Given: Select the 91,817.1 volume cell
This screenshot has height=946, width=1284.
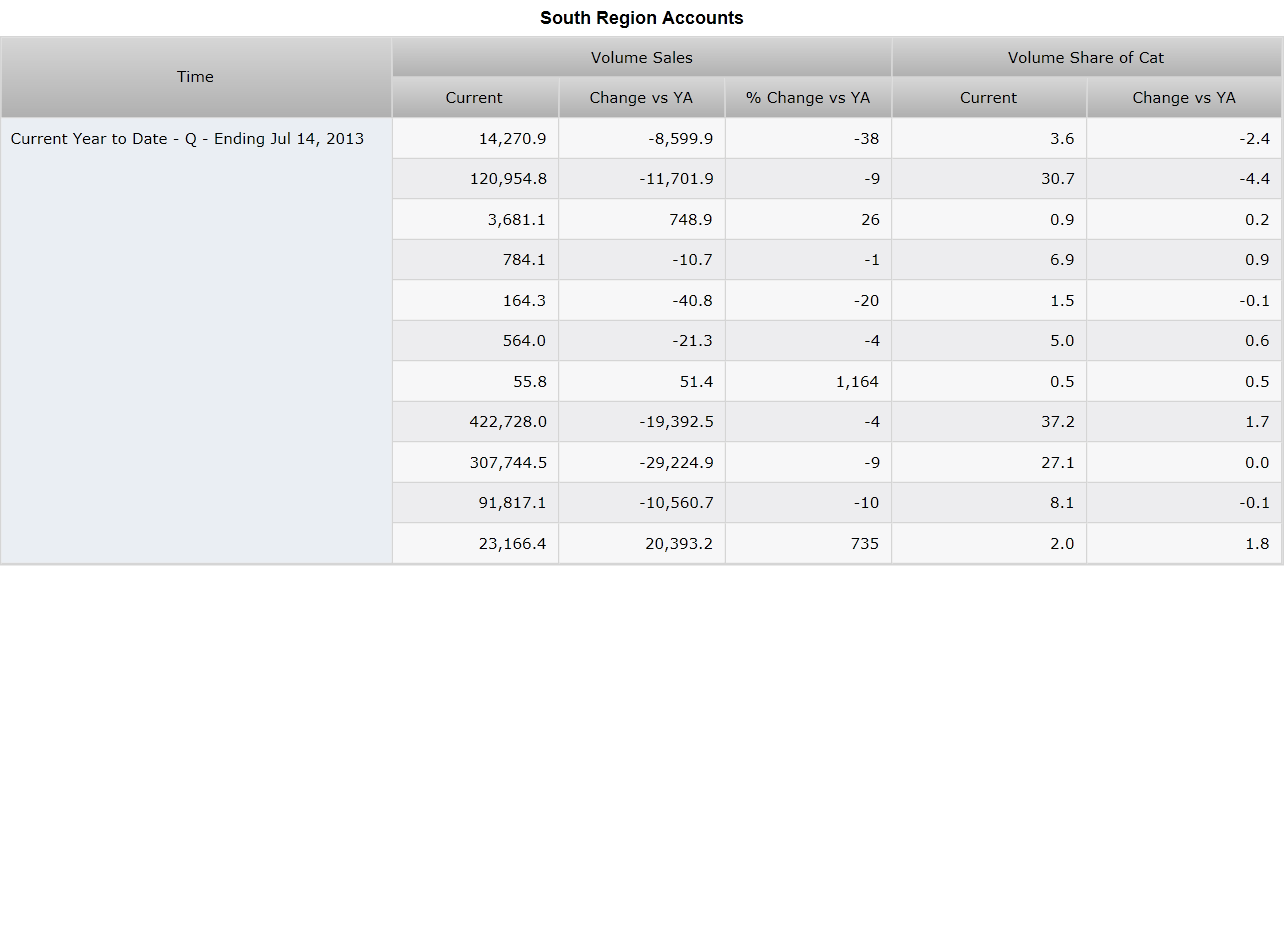Looking at the screenshot, I should point(475,503).
